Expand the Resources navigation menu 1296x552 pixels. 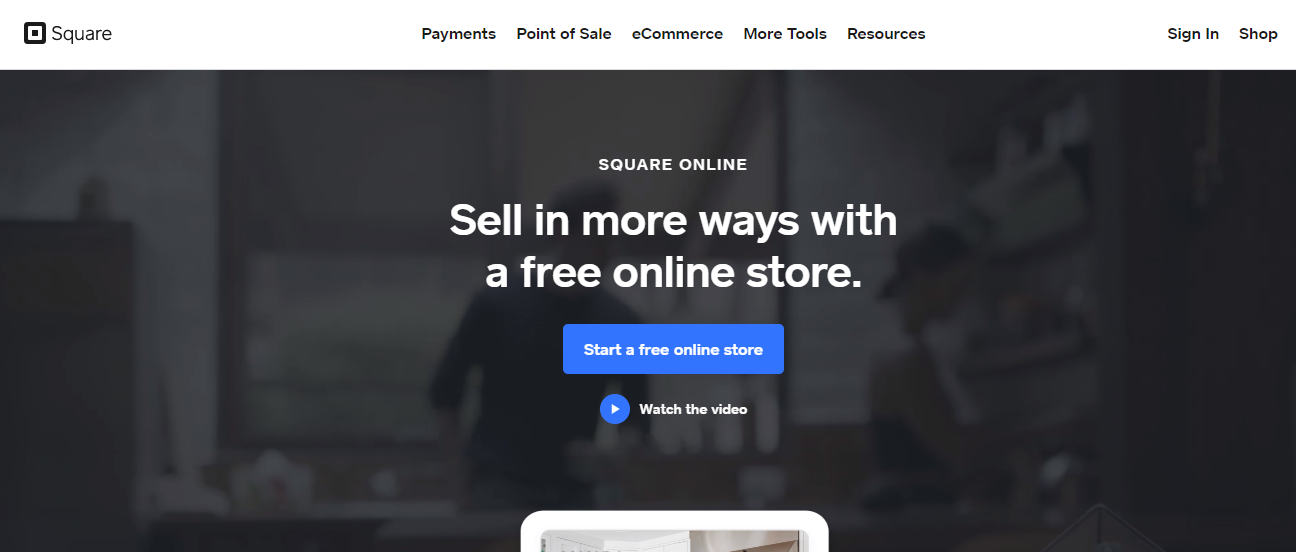886,34
